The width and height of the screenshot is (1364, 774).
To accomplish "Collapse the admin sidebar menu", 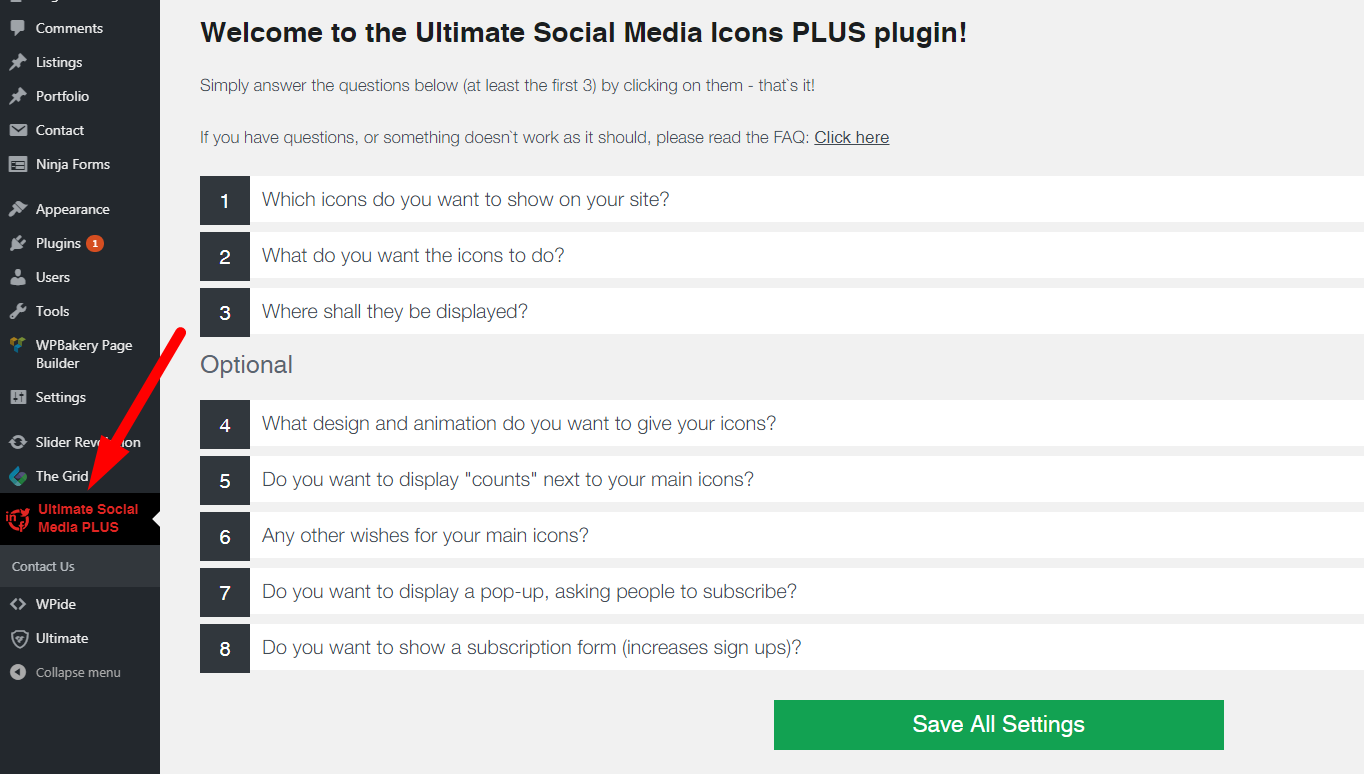I will click(77, 672).
